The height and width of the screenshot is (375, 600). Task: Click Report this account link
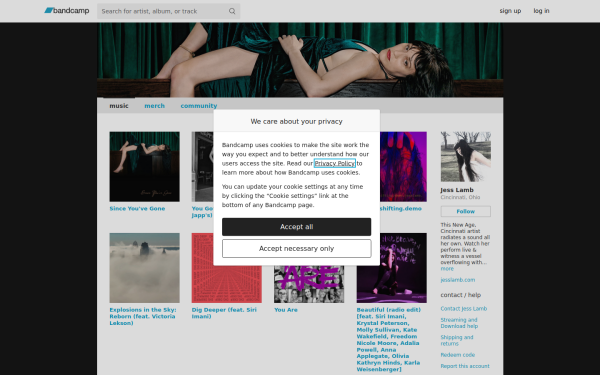coord(465,366)
